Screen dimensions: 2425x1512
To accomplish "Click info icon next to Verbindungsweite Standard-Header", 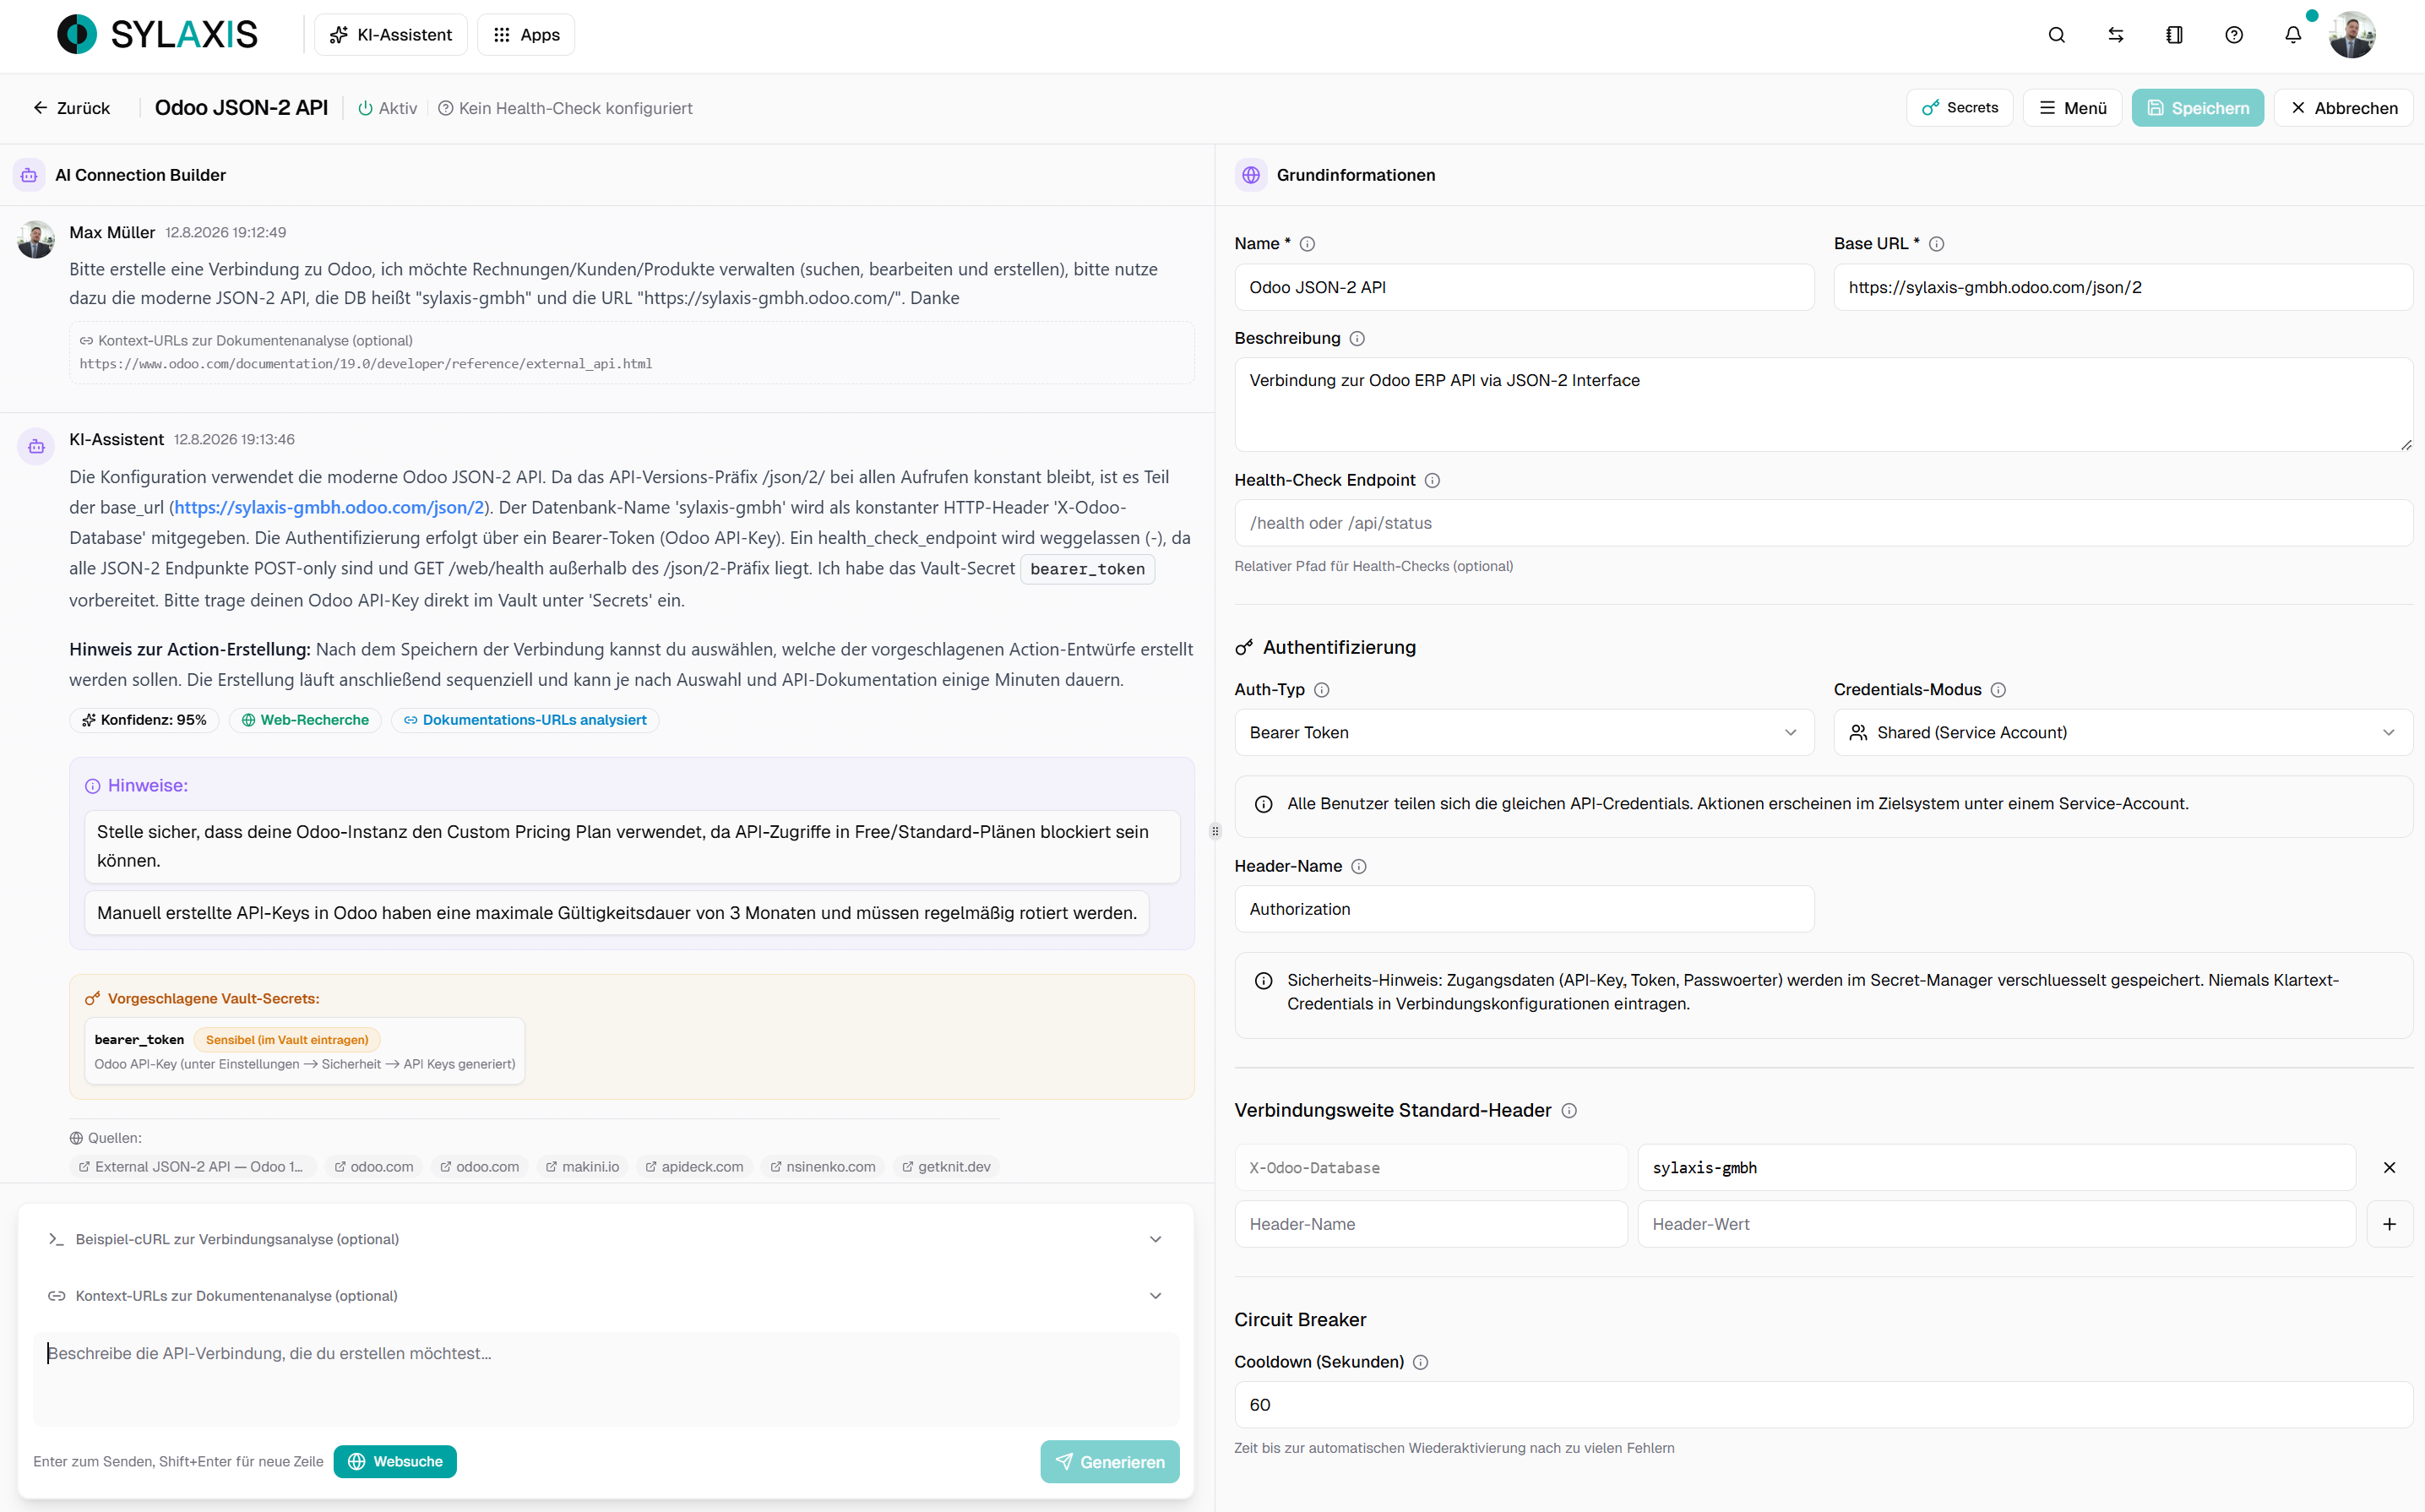I will click(x=1569, y=1111).
